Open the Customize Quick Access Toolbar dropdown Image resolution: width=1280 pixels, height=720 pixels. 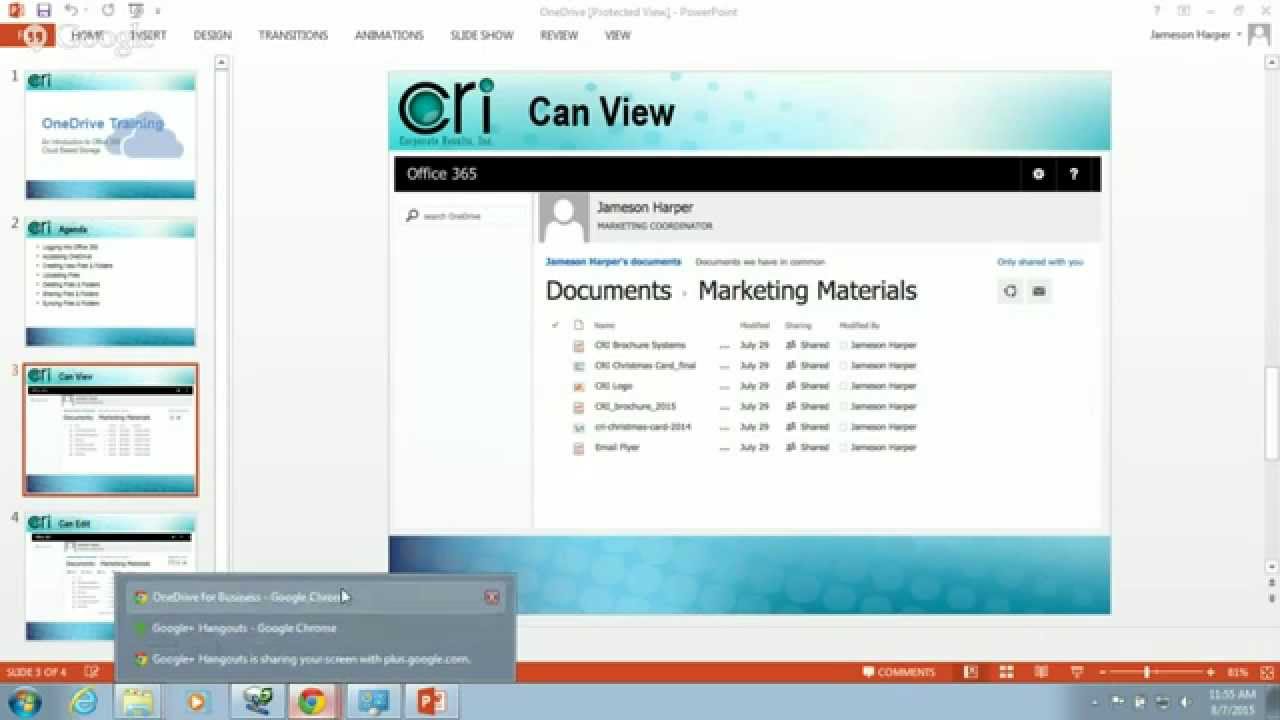pyautogui.click(x=158, y=11)
